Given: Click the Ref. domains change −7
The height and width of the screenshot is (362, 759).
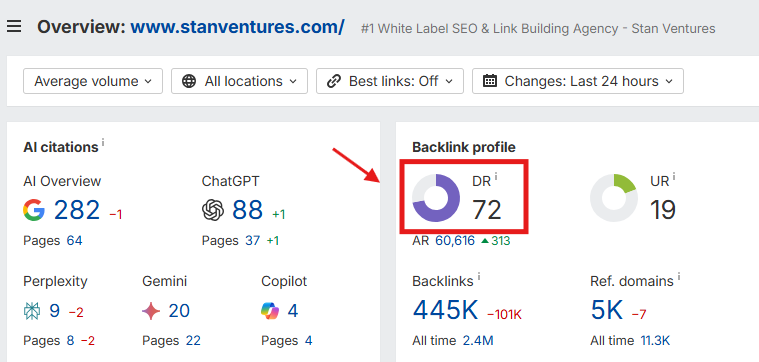Looking at the screenshot, I should 639,315.
